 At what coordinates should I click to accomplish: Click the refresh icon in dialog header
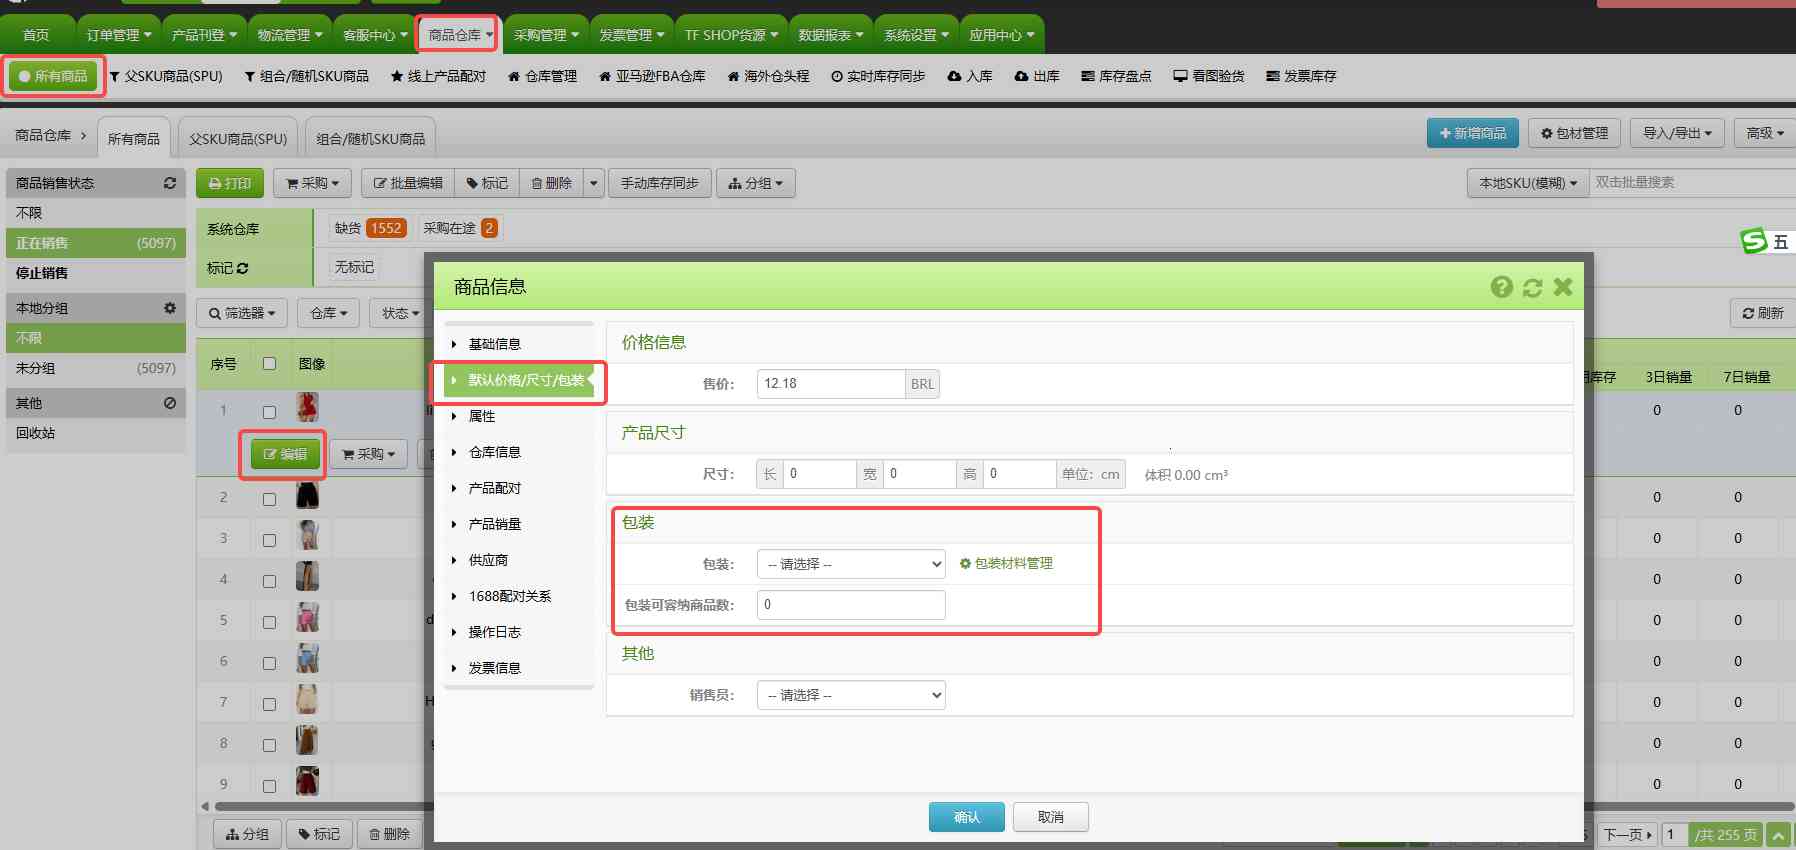pyautogui.click(x=1532, y=287)
